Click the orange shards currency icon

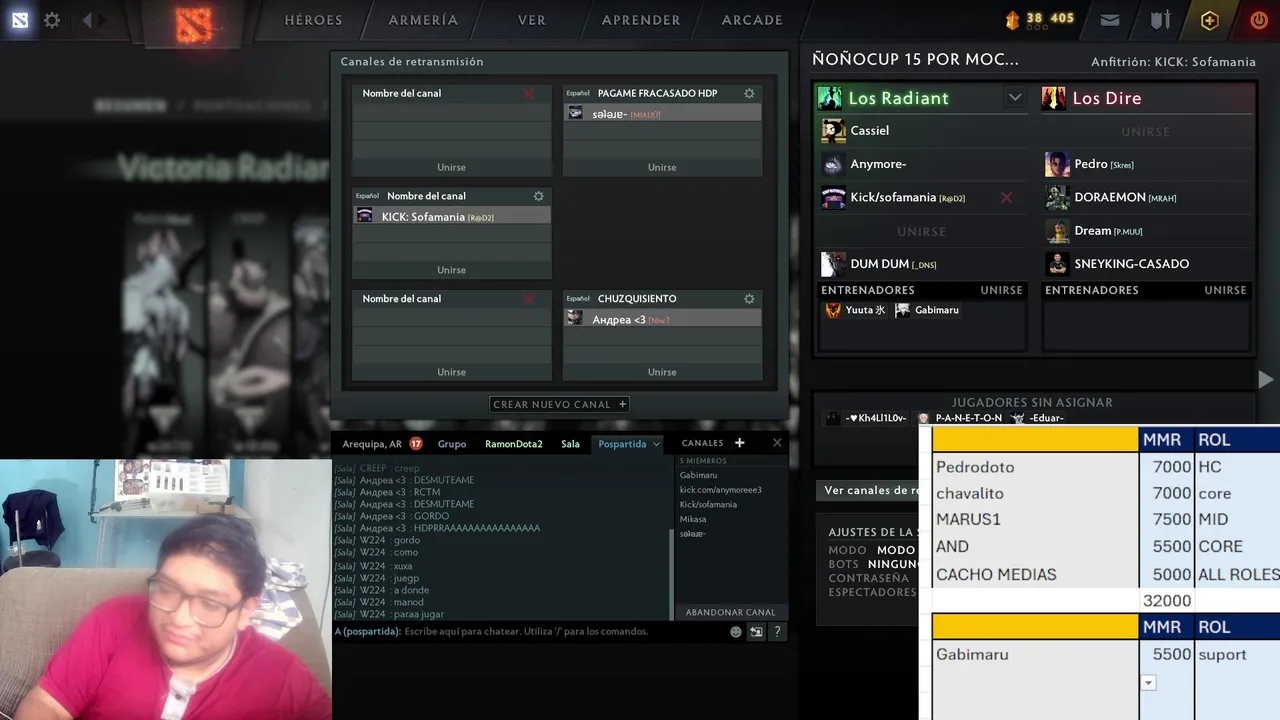coord(1012,19)
